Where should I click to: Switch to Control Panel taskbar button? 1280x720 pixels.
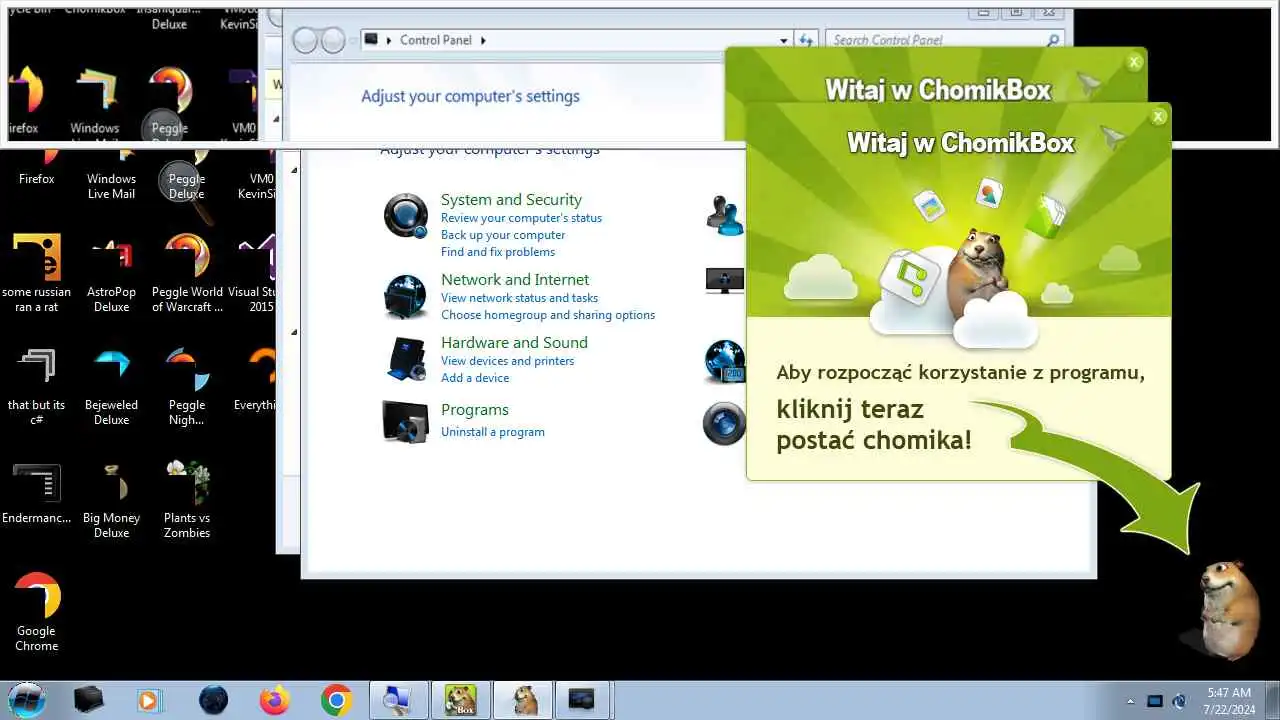click(584, 700)
